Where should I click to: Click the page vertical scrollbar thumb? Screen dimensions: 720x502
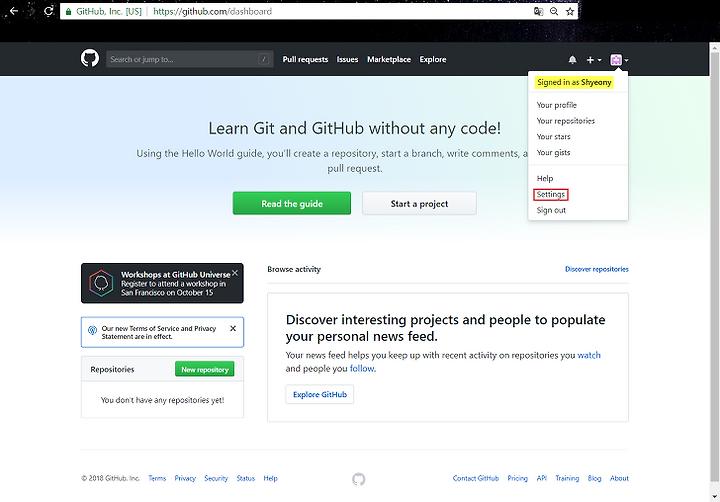tap(714, 267)
